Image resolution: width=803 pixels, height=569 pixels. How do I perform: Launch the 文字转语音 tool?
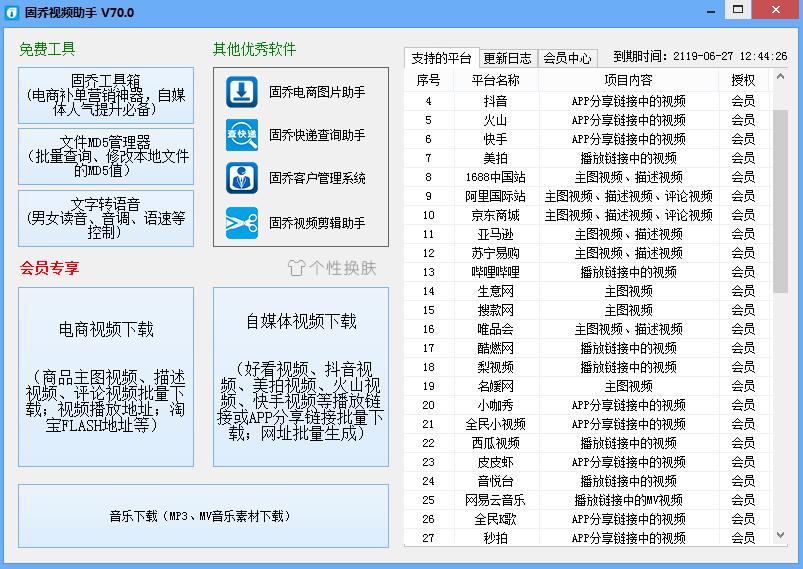point(106,219)
